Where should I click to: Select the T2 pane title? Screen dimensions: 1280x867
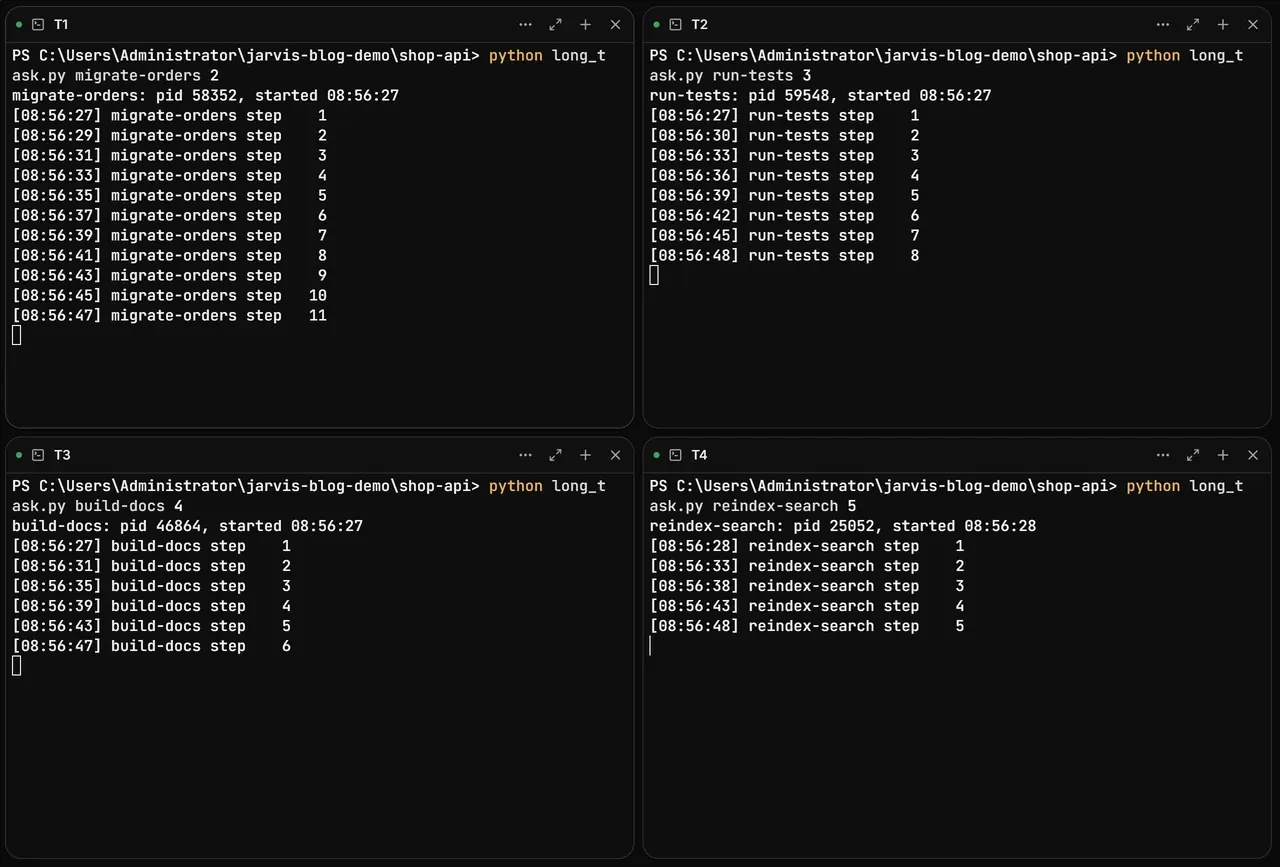click(x=699, y=24)
